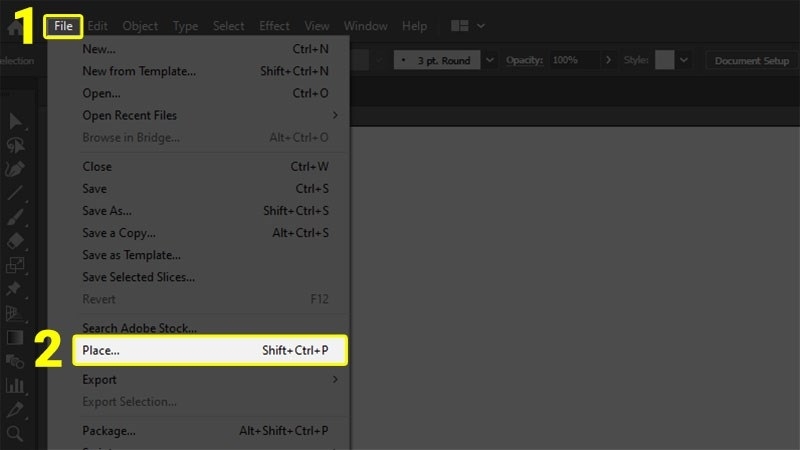800x450 pixels.
Task: Open the Help menu
Action: pos(414,26)
